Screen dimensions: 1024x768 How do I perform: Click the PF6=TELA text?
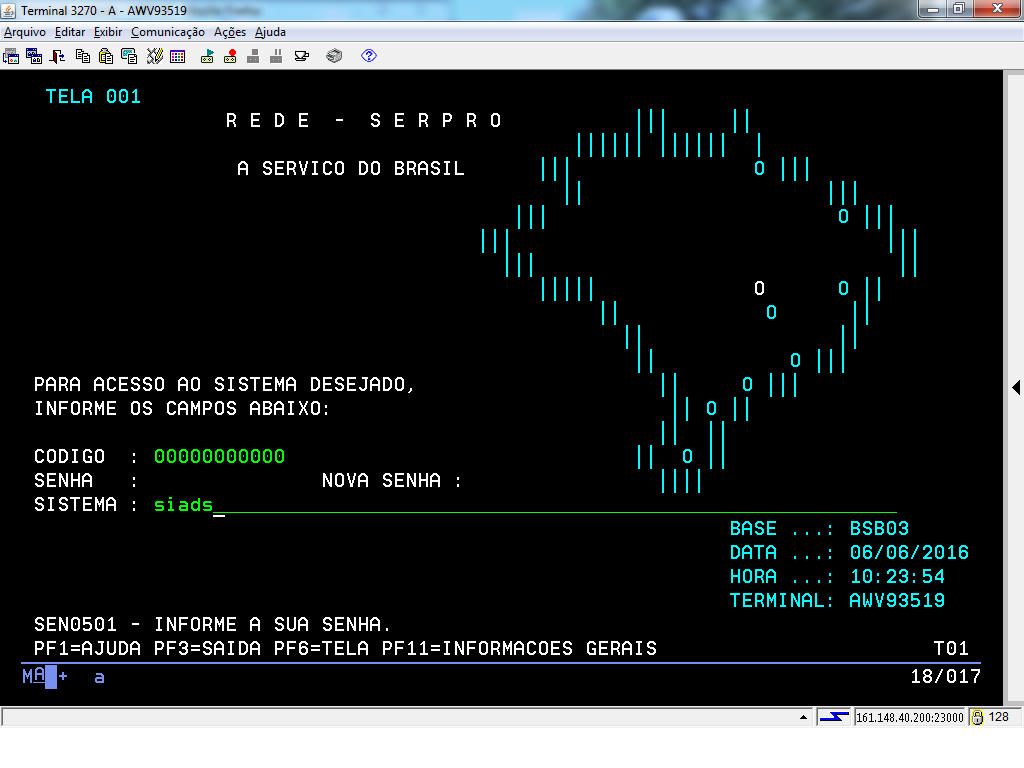tap(321, 648)
